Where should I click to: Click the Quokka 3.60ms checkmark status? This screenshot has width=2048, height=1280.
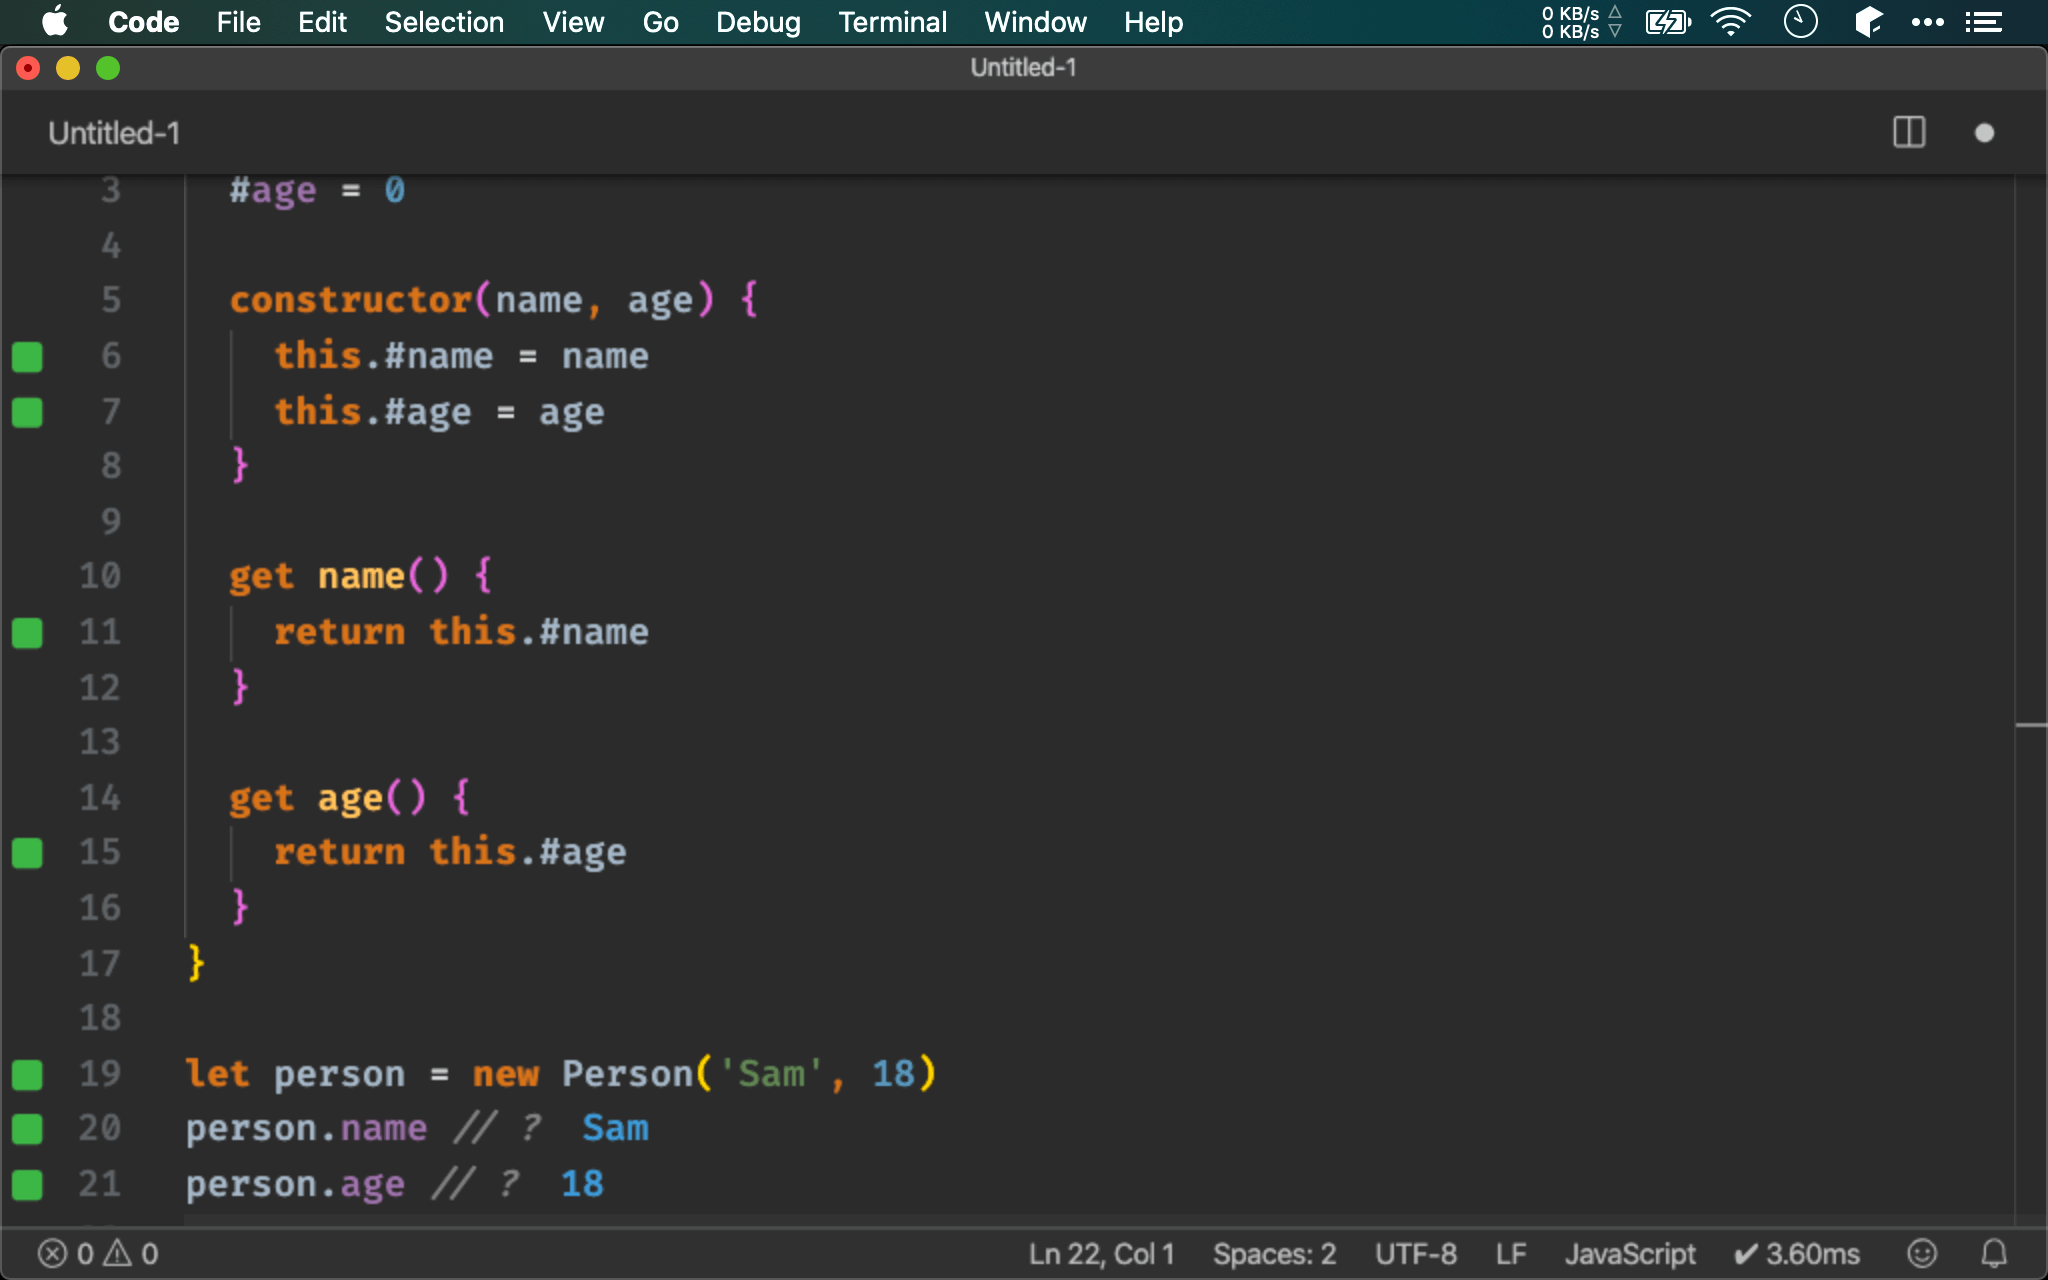point(1796,1253)
